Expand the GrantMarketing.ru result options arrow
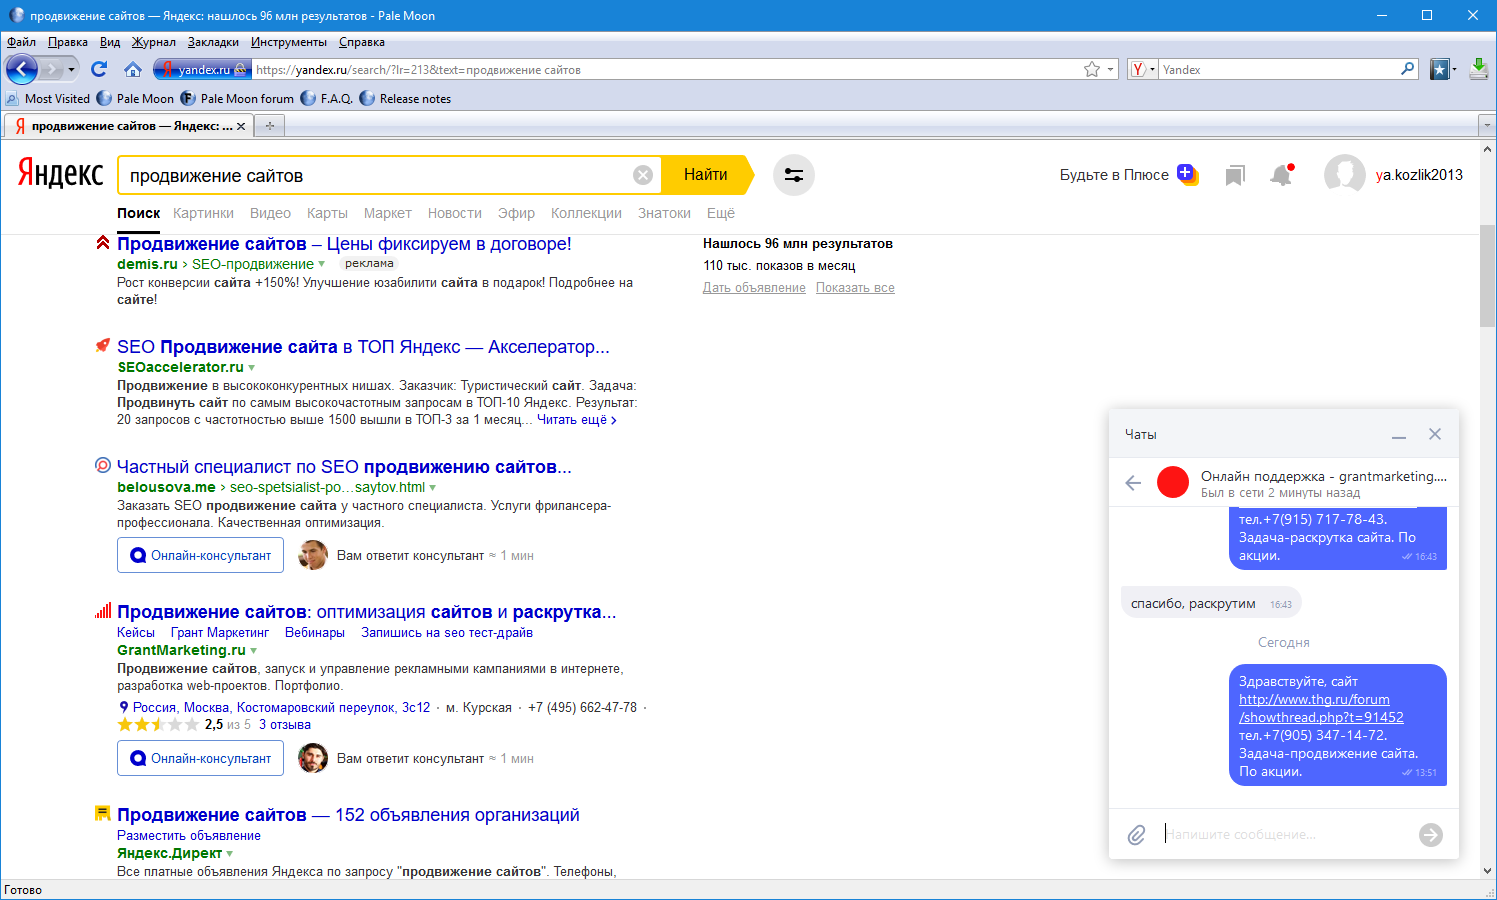This screenshot has width=1497, height=900. 254,651
